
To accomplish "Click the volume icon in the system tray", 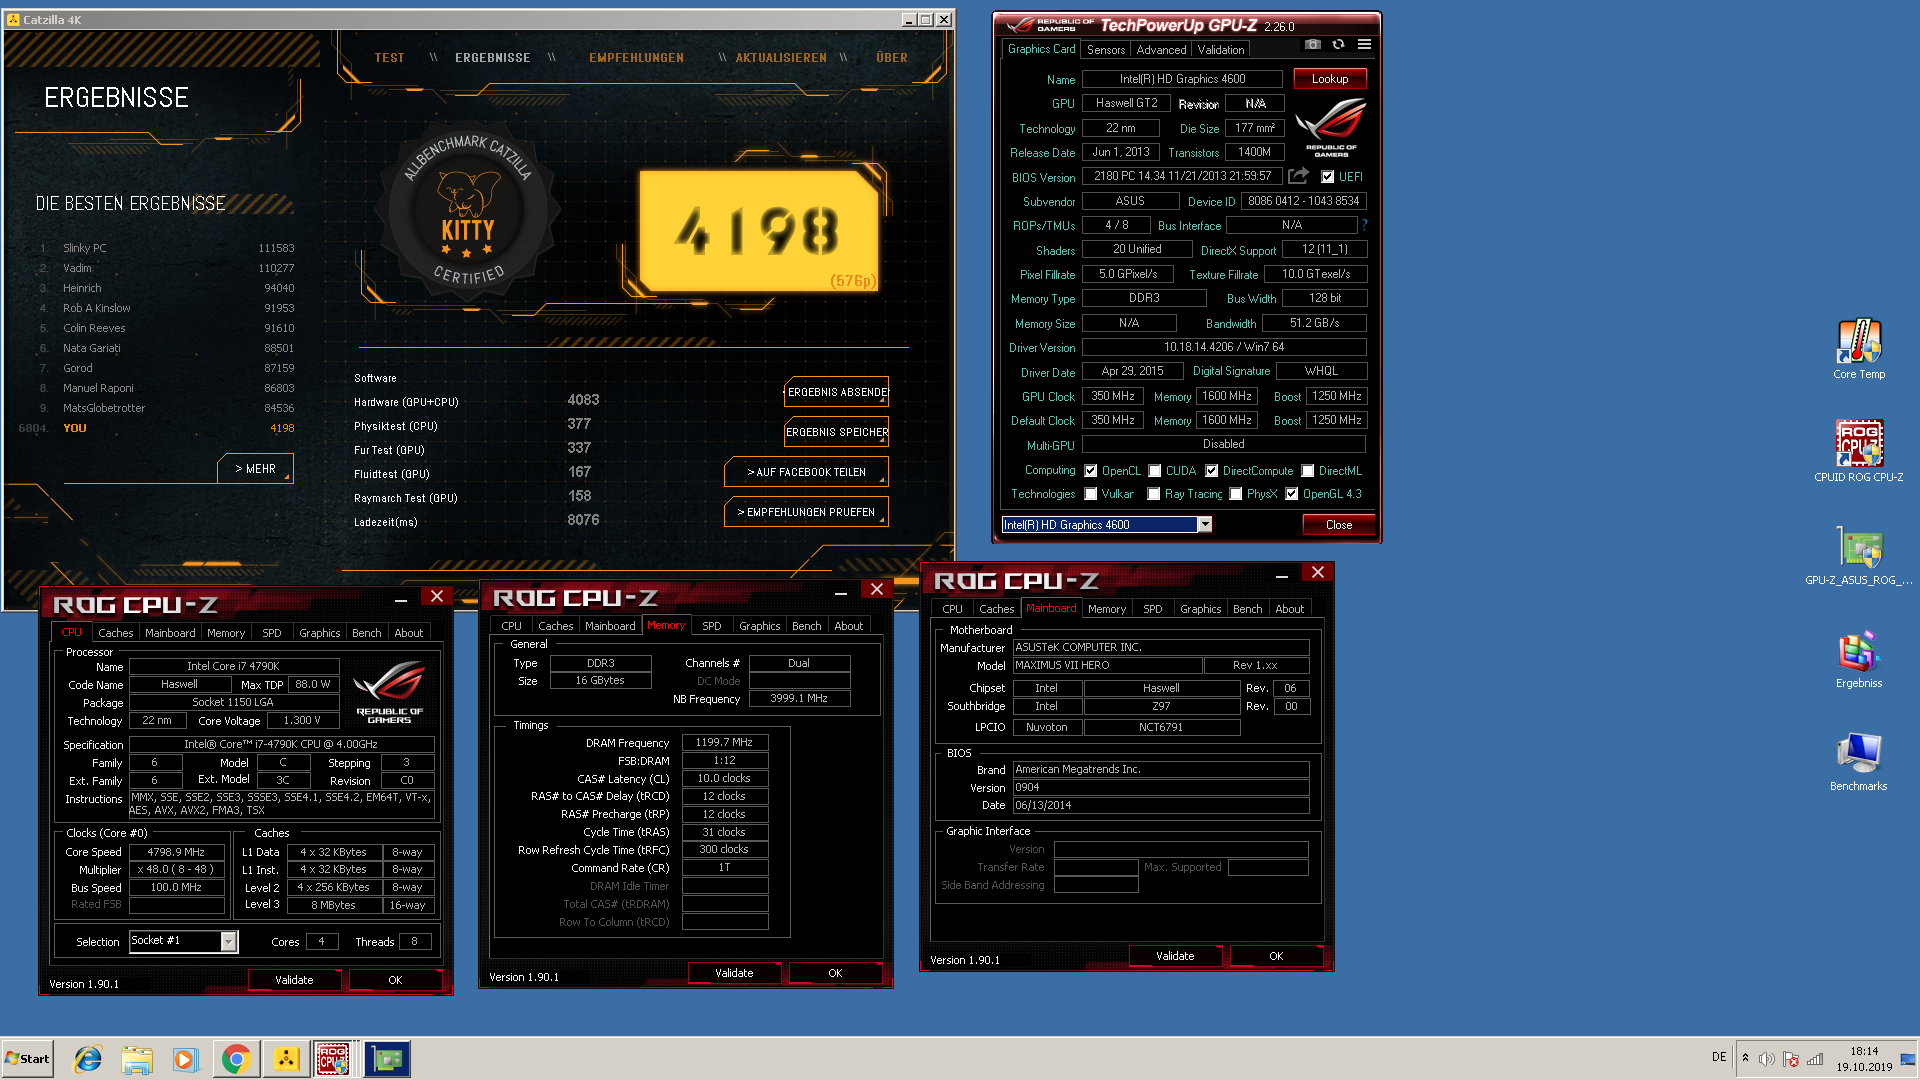I will tap(1767, 1059).
